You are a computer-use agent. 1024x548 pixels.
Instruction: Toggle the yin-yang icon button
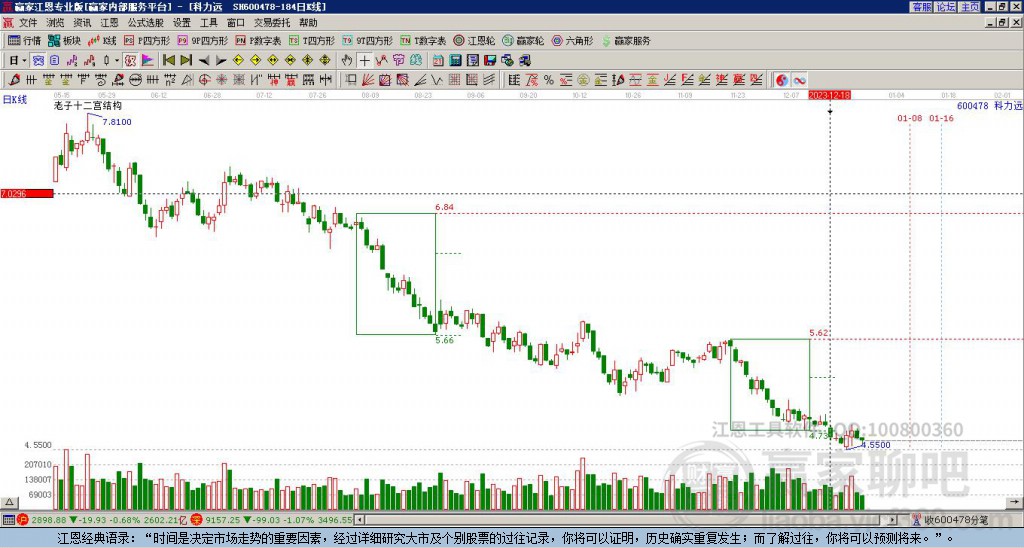pos(782,80)
